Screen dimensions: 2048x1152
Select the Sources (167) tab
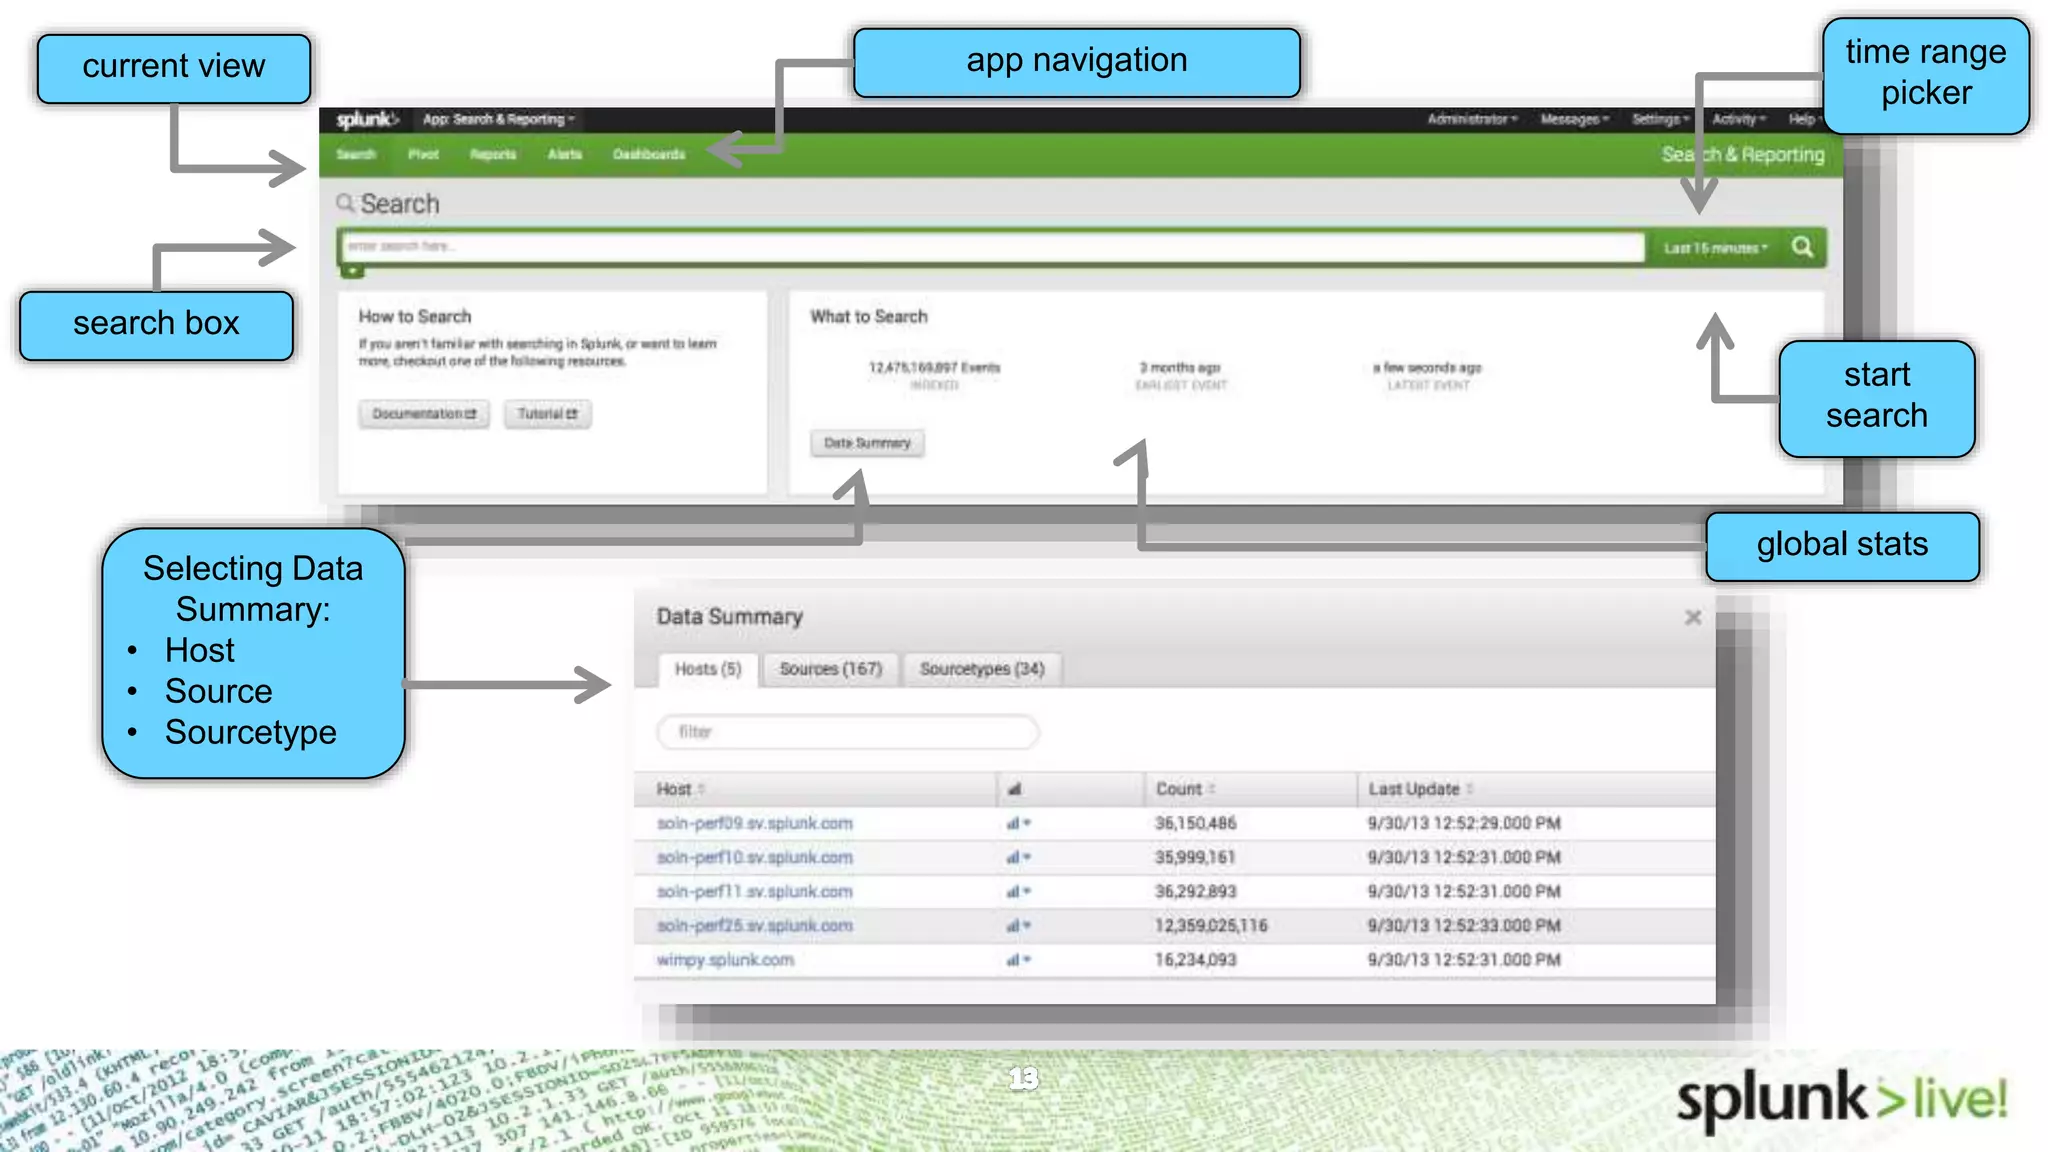pyautogui.click(x=831, y=669)
